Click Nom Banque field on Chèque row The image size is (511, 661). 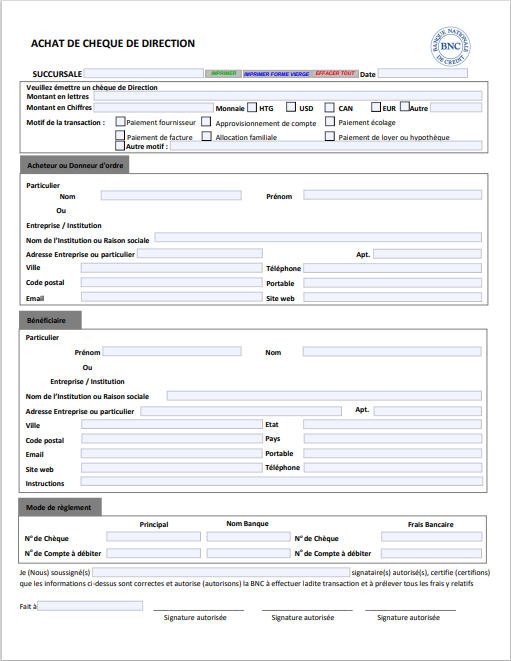click(248, 537)
